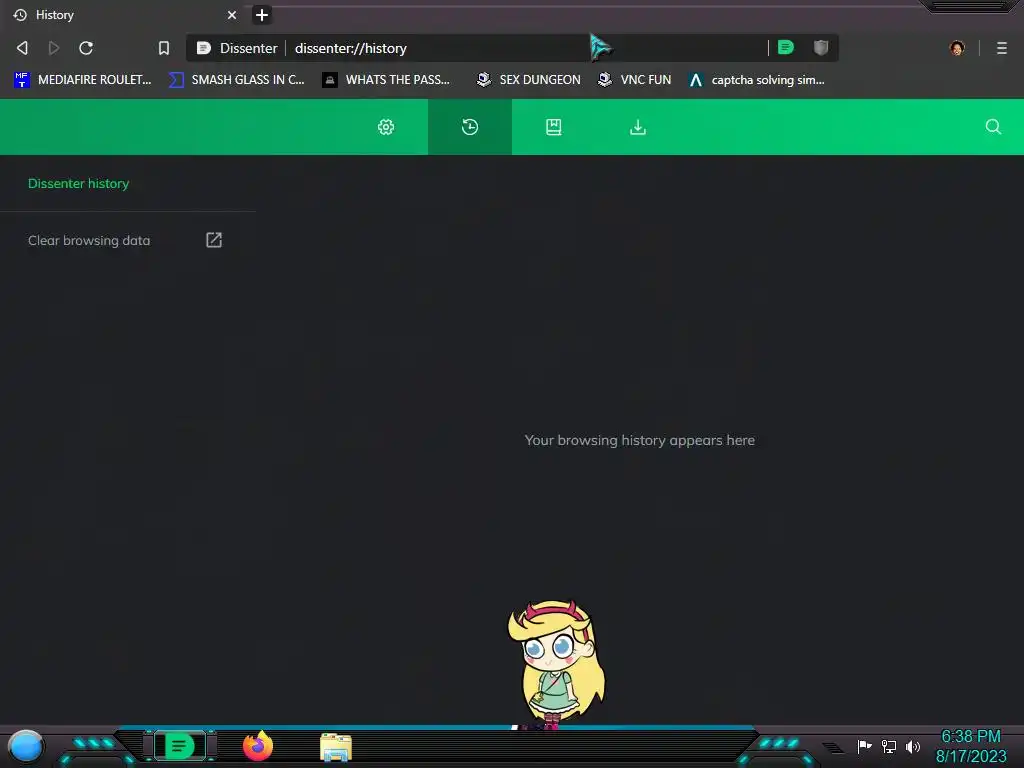Click Clear browsing data
This screenshot has height=768, width=1024.
pos(89,240)
